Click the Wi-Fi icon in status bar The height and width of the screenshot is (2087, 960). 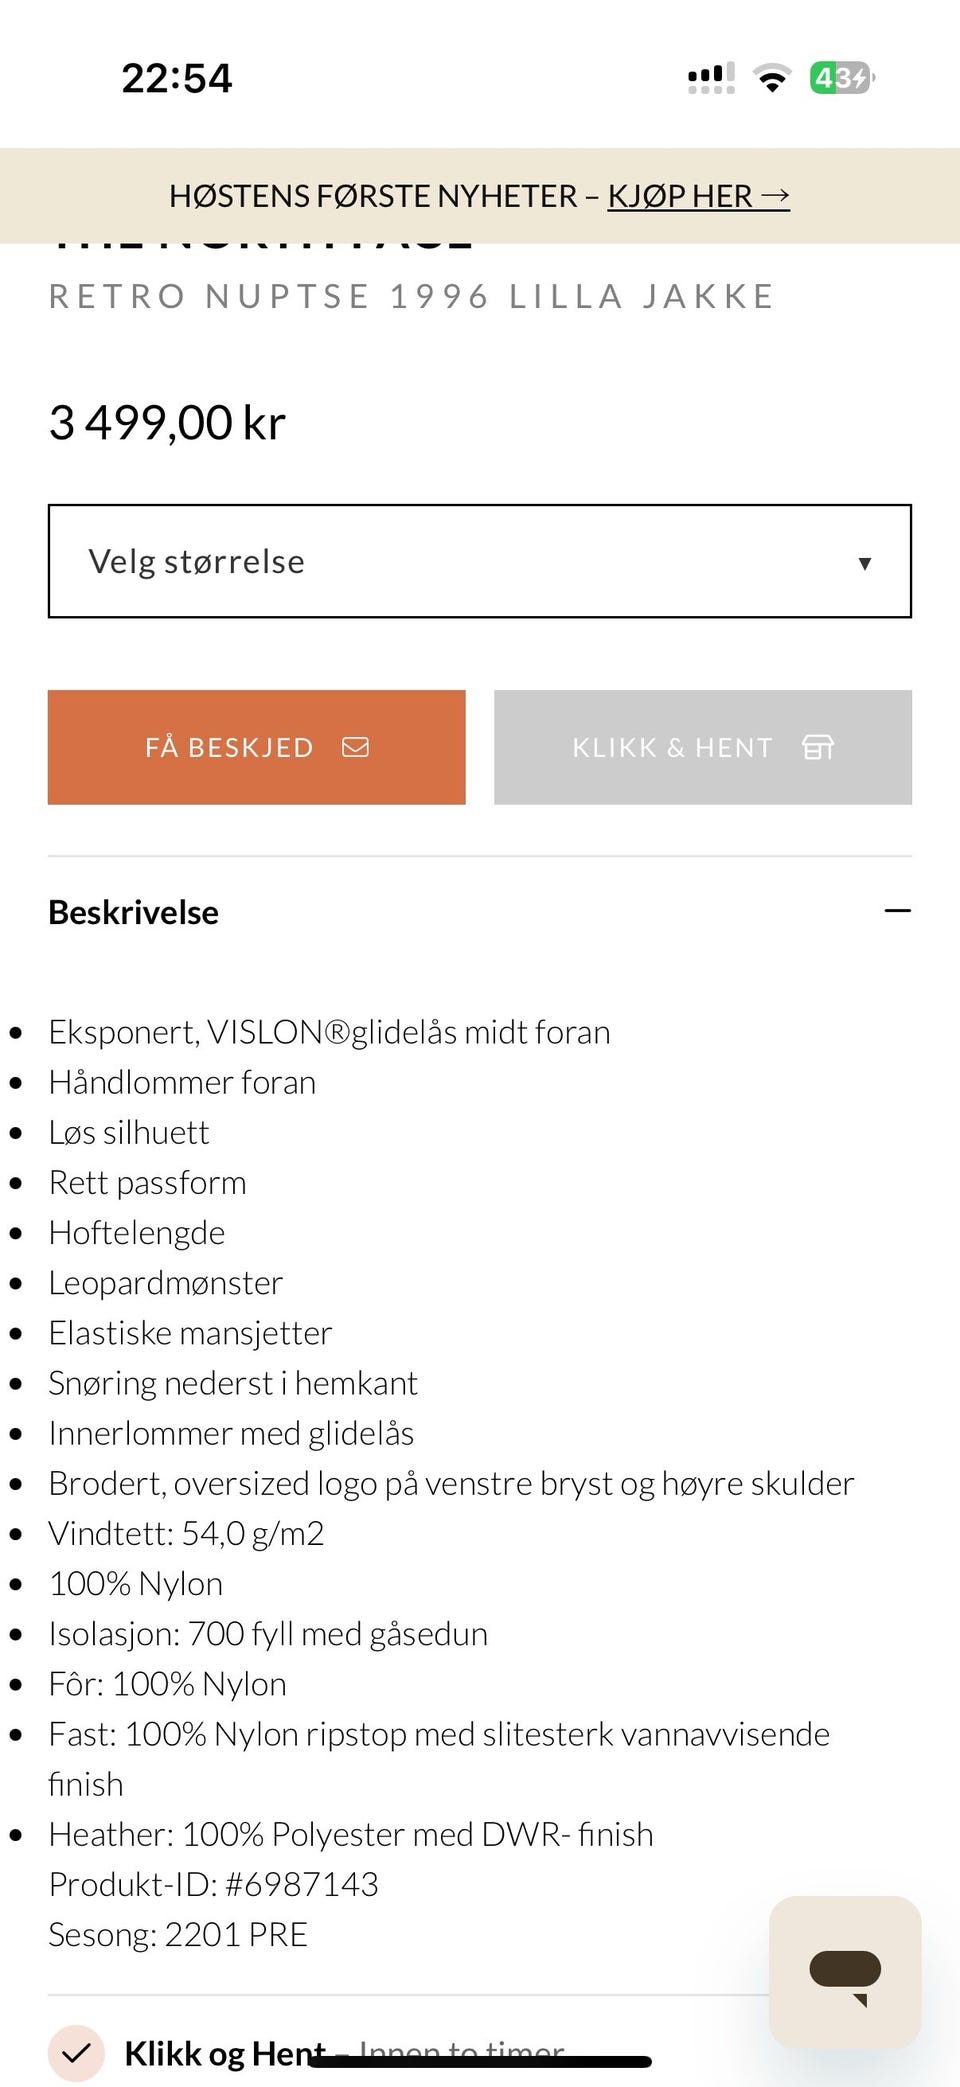771,77
